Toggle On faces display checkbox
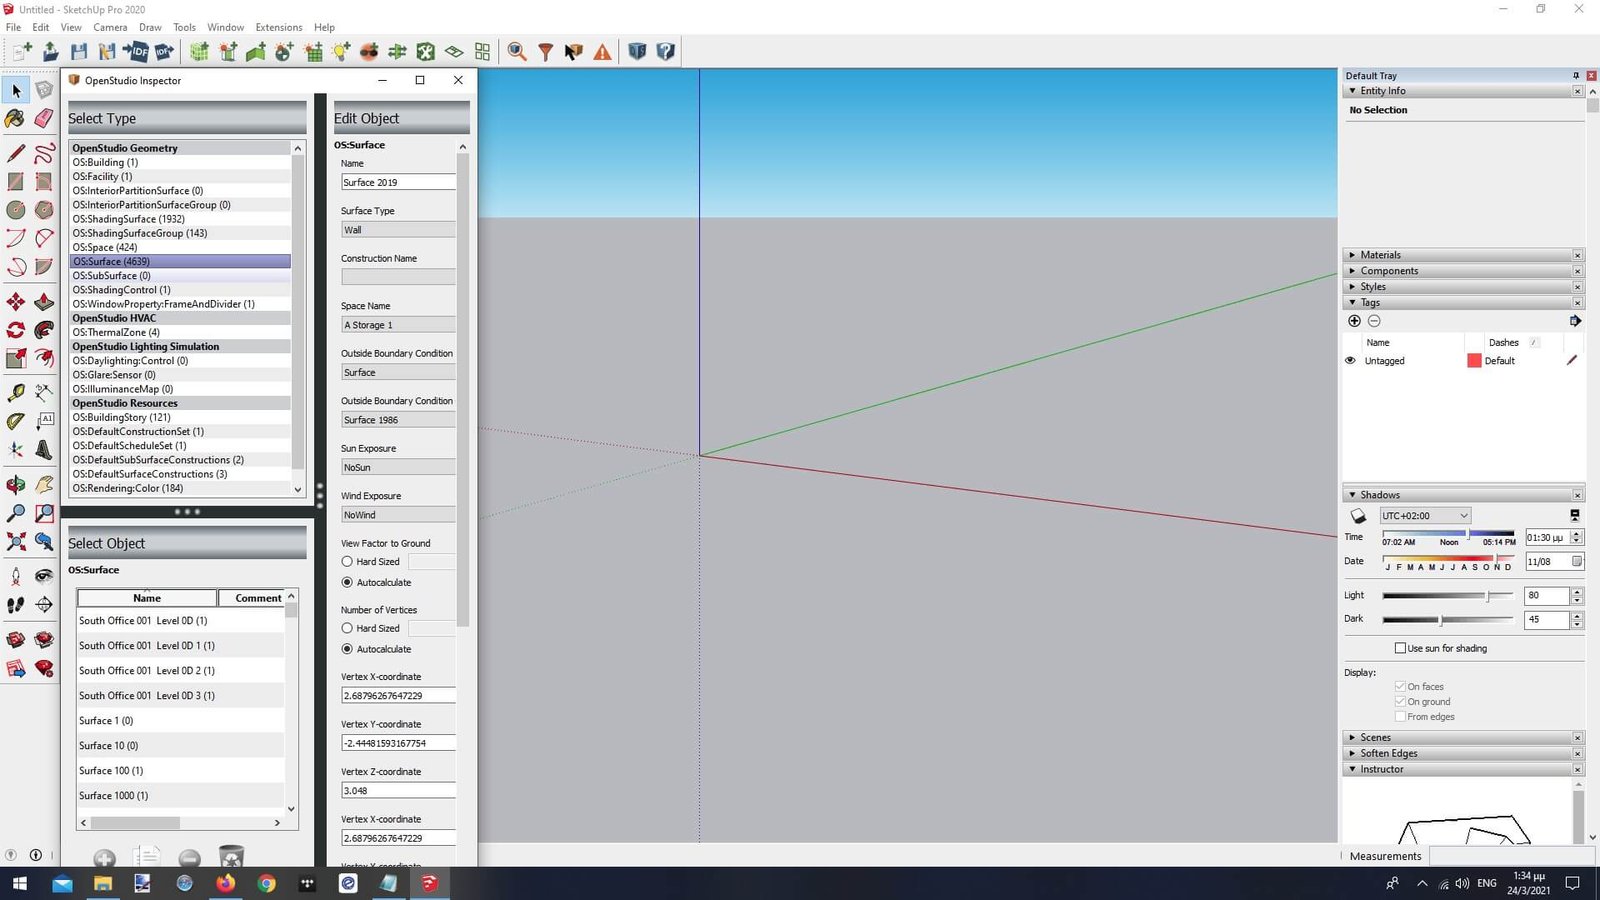The height and width of the screenshot is (900, 1600). pos(1400,686)
